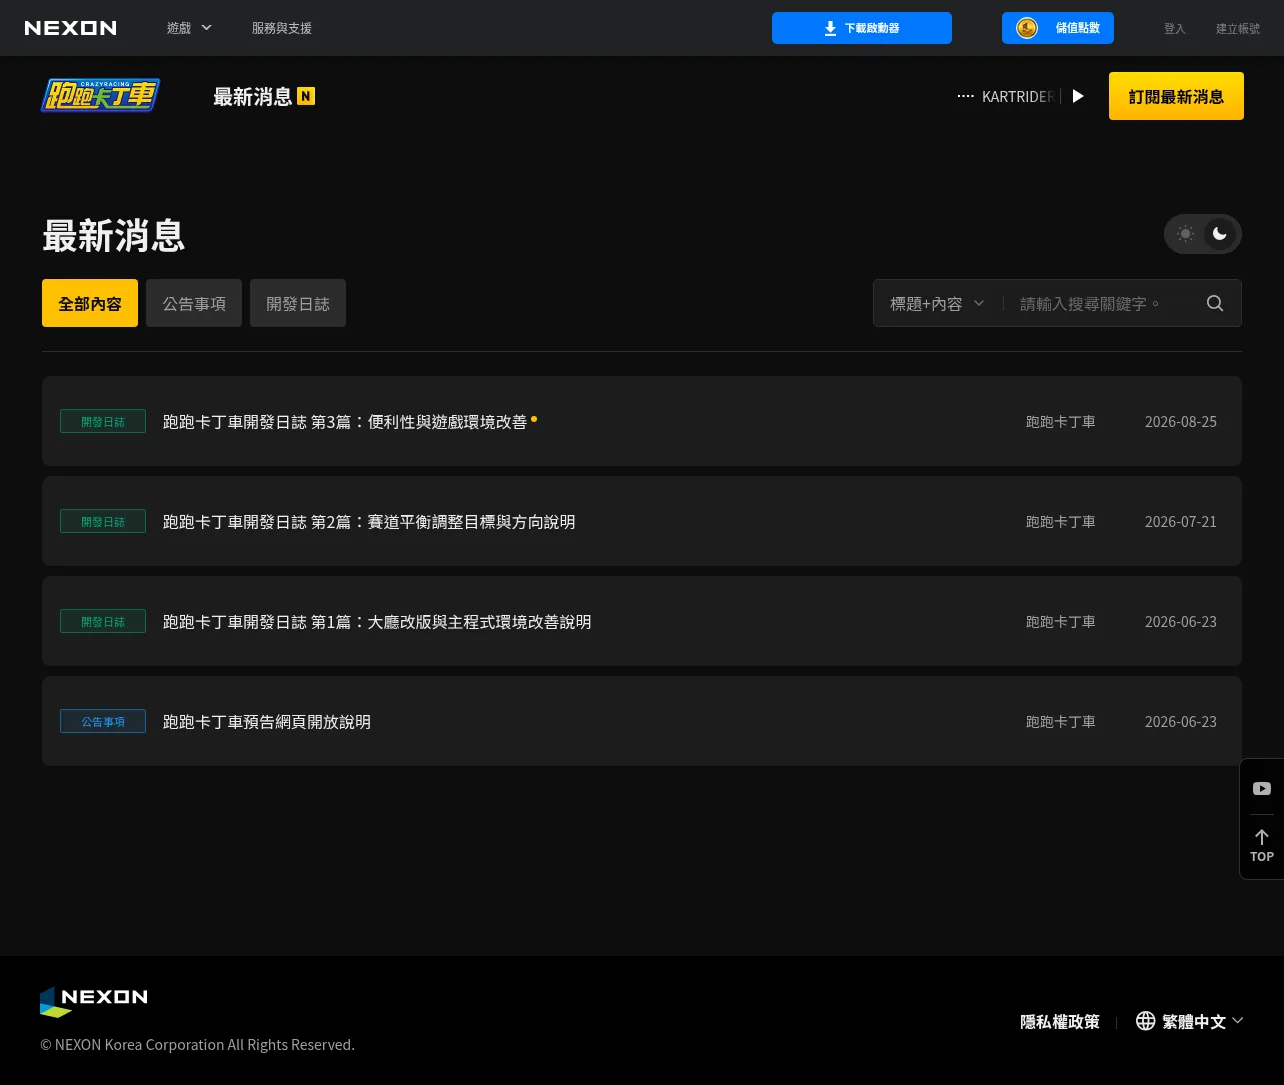The width and height of the screenshot is (1284, 1085).
Task: Select dark mode moon toggle
Action: tap(1220, 234)
